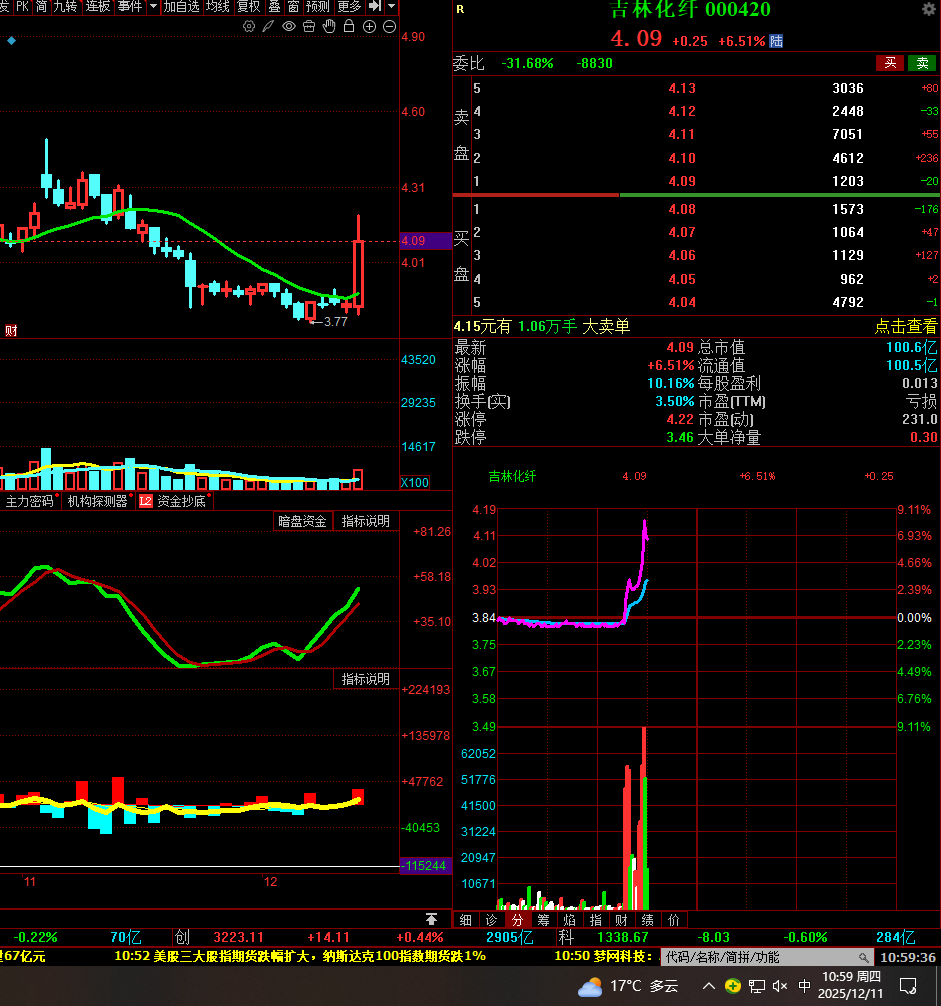Toggle the 九转 indicator
Screen dimensions: 941x1006
click(x=65, y=6)
